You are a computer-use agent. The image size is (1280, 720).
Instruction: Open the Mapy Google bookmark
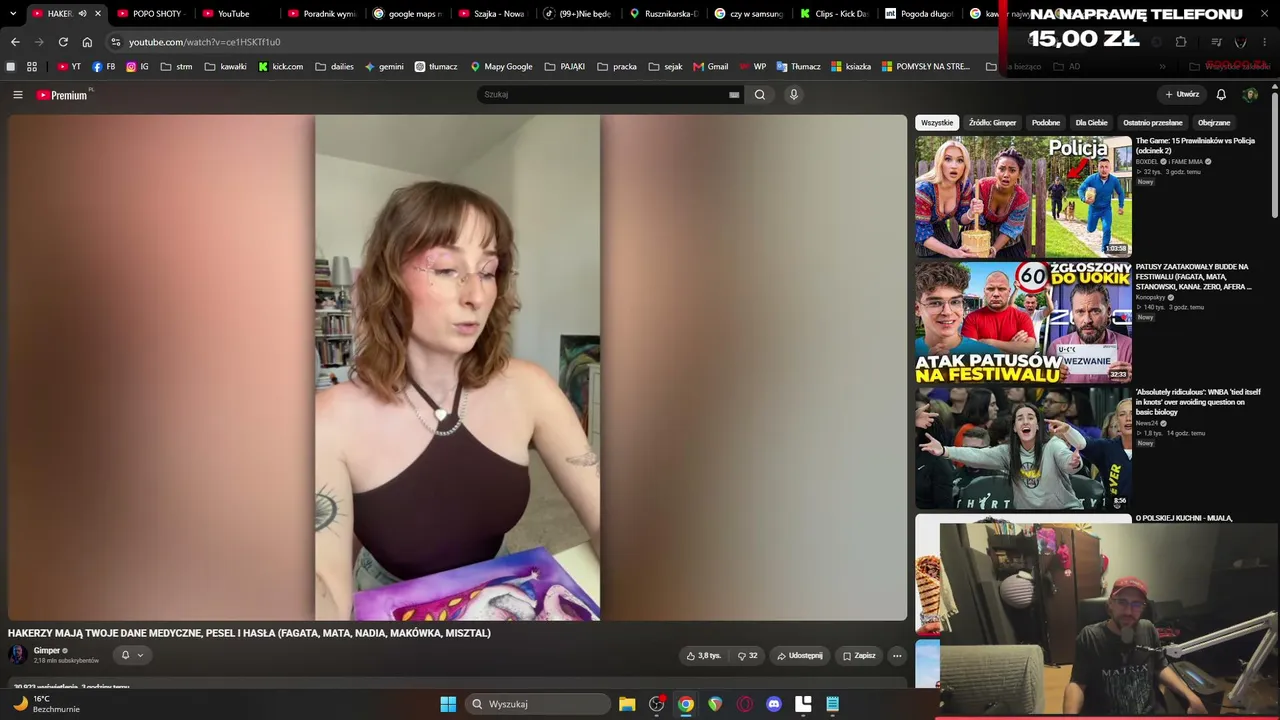[x=501, y=67]
